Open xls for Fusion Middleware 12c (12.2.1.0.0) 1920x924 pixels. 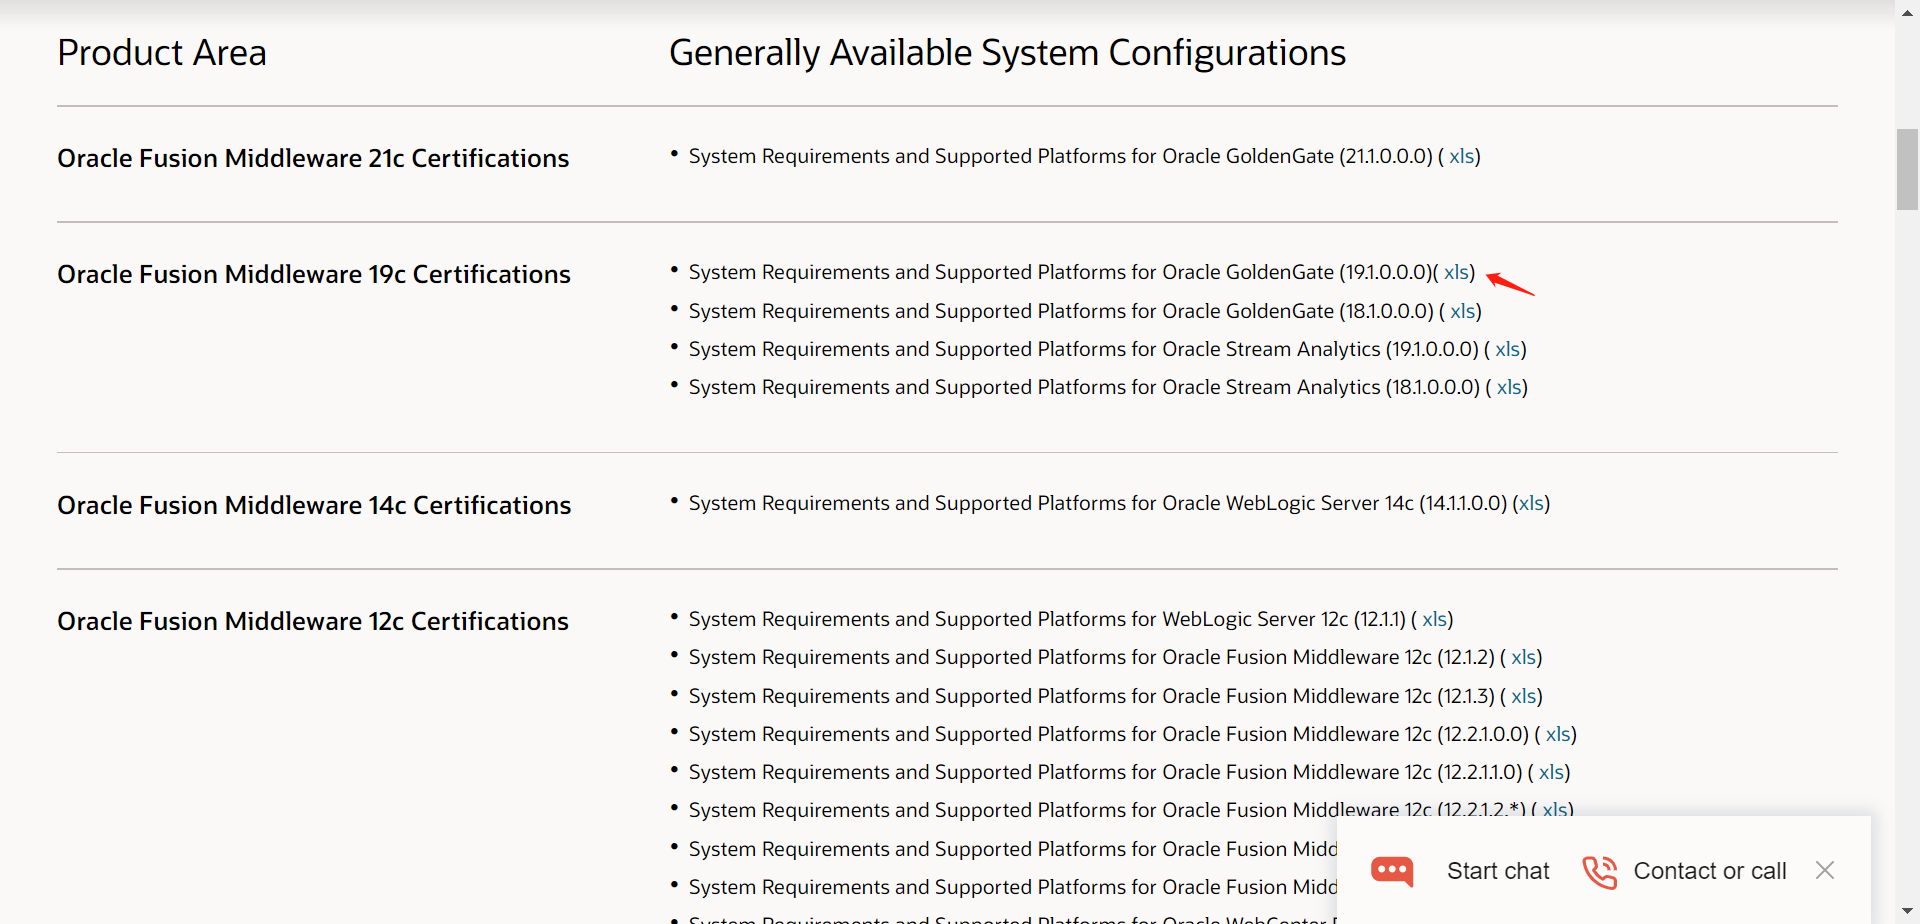coord(1557,735)
